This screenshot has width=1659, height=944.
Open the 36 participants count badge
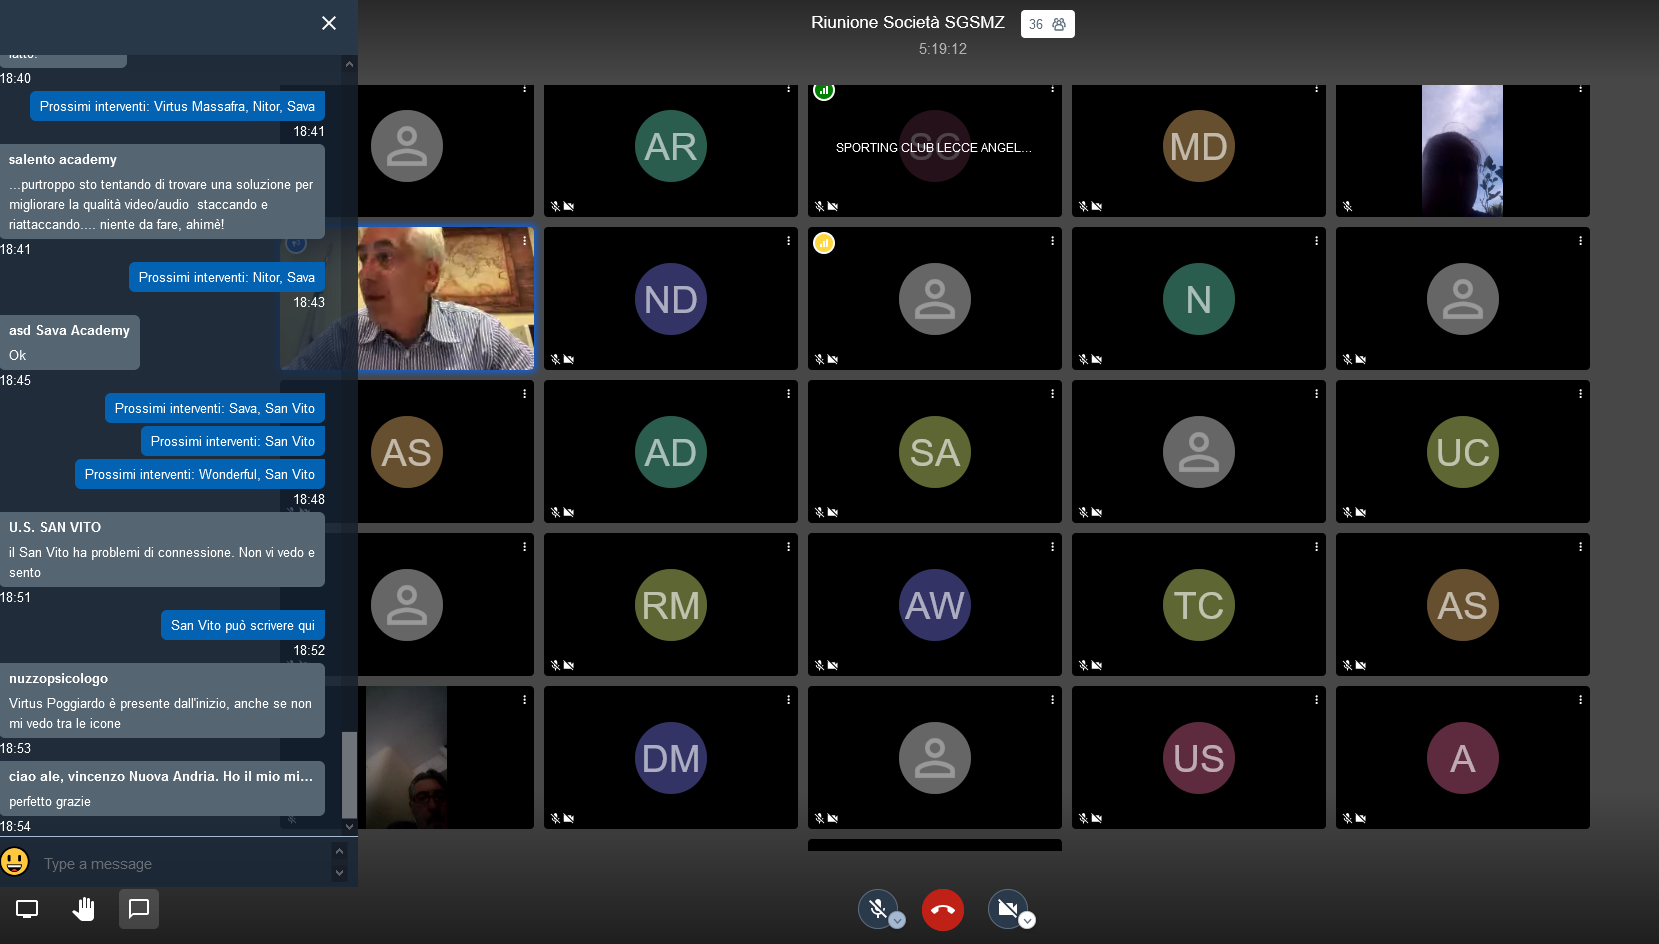1047,24
